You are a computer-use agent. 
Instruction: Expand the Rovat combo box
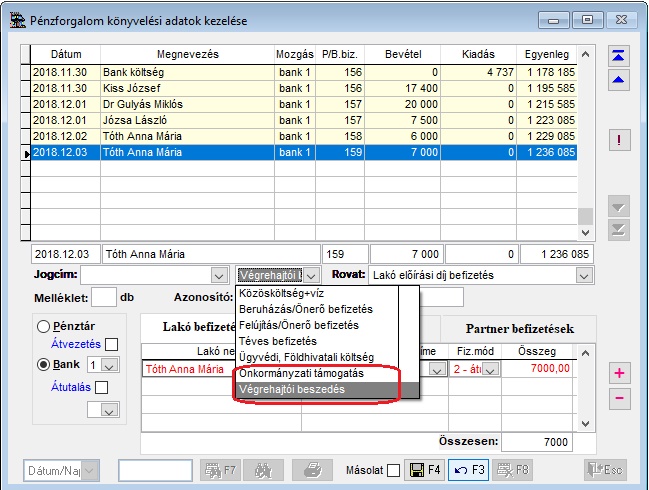click(x=583, y=274)
